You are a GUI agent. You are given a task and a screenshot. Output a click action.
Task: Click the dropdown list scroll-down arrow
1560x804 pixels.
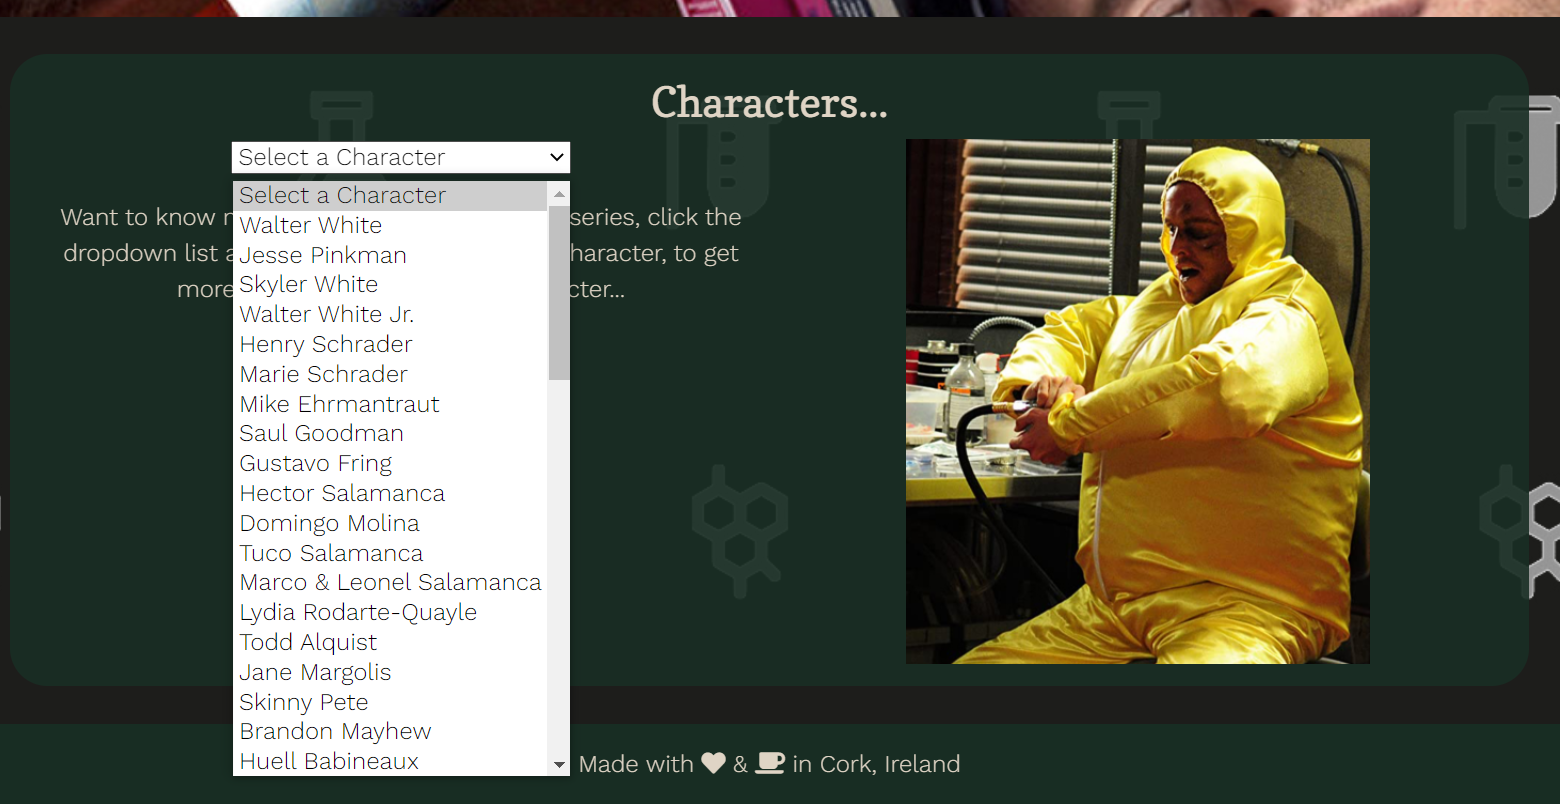coord(559,765)
